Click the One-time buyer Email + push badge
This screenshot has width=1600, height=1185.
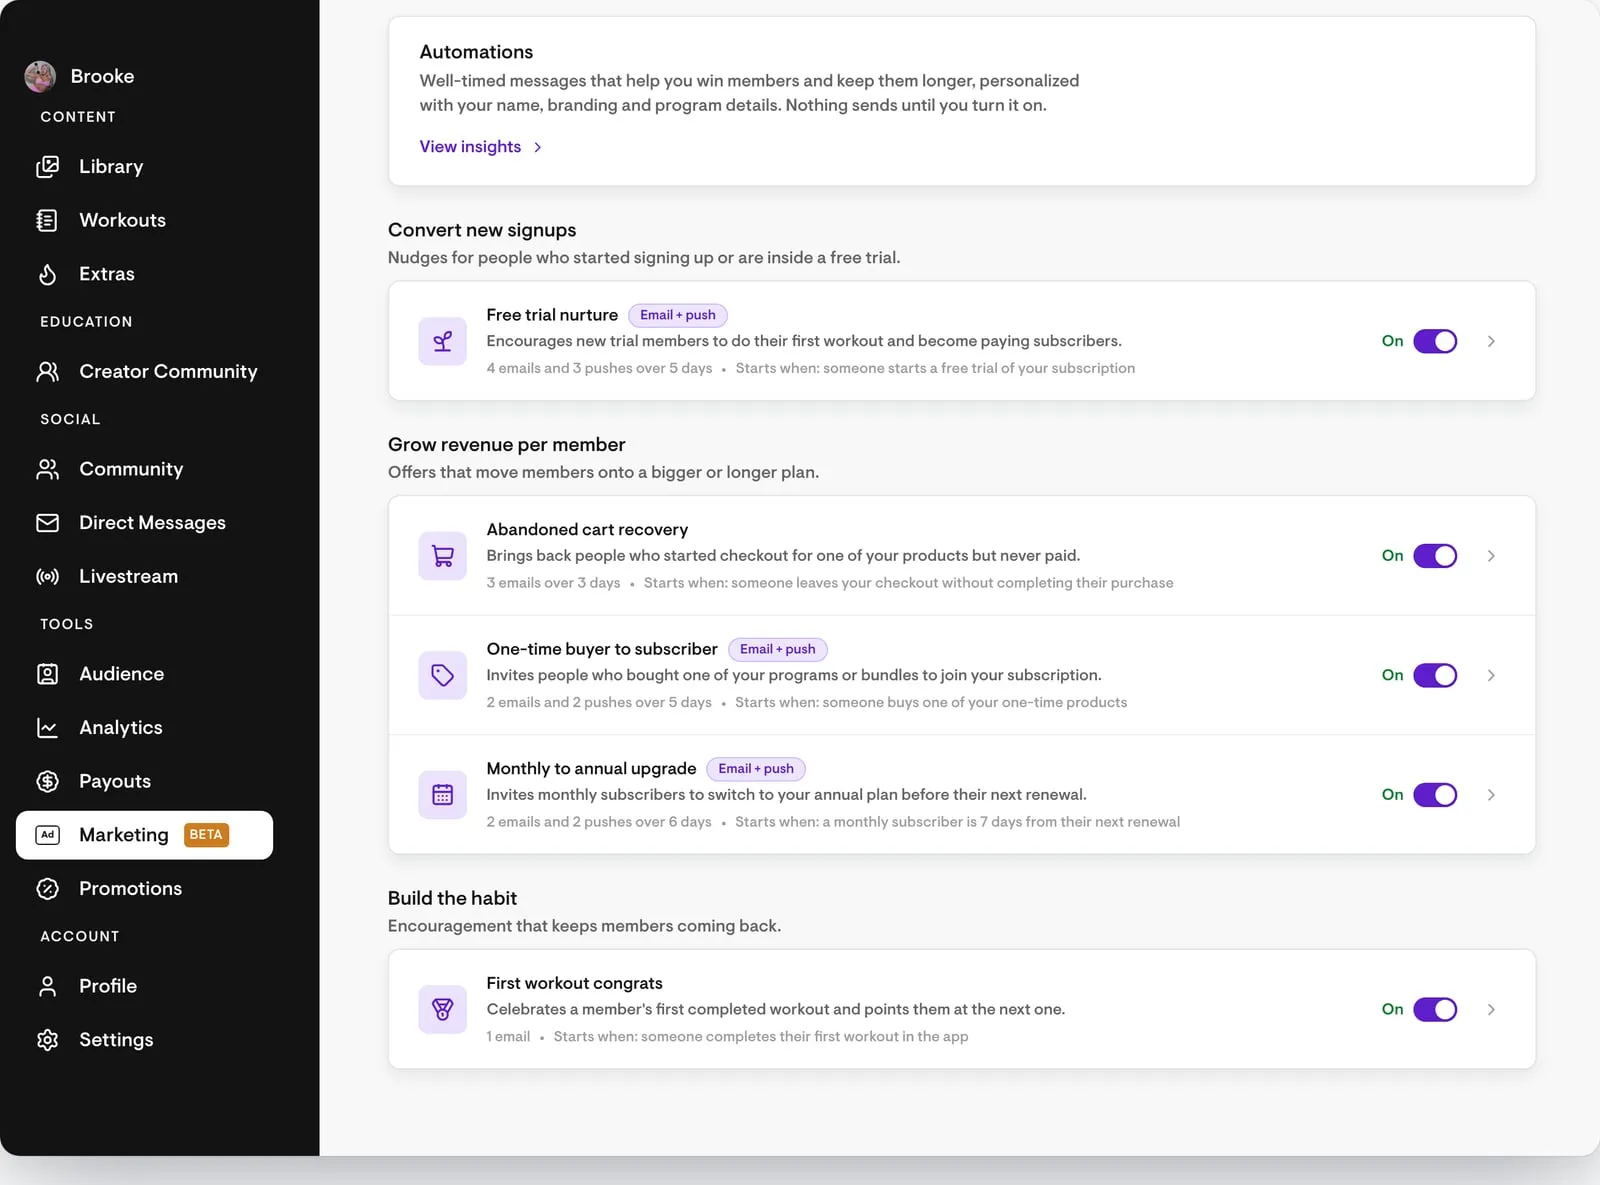778,649
